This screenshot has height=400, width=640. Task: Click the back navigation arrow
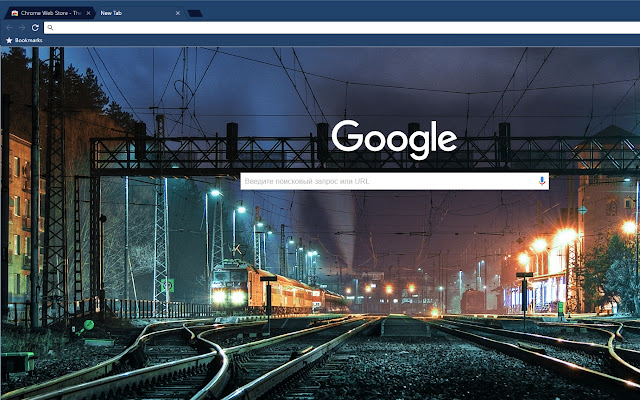[x=9, y=27]
